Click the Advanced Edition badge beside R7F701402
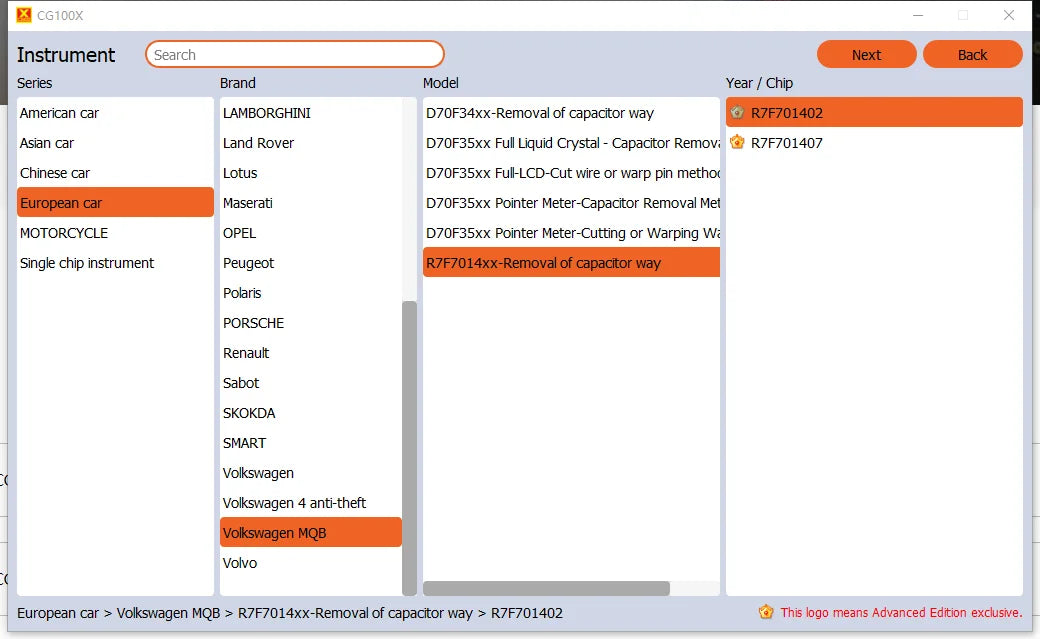Viewport: 1040px width, 639px height. click(x=737, y=112)
